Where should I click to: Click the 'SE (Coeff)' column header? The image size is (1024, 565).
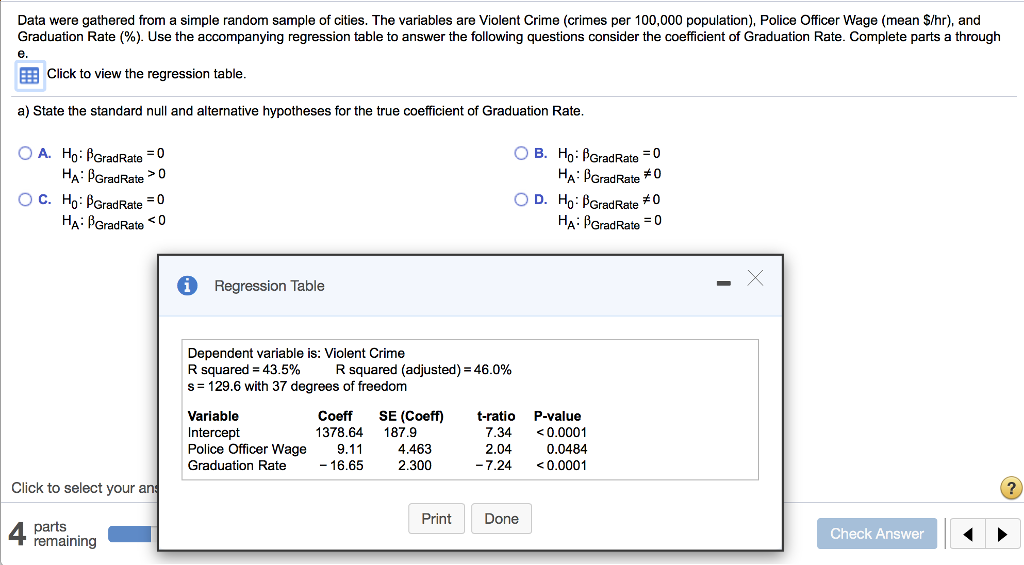tap(411, 416)
